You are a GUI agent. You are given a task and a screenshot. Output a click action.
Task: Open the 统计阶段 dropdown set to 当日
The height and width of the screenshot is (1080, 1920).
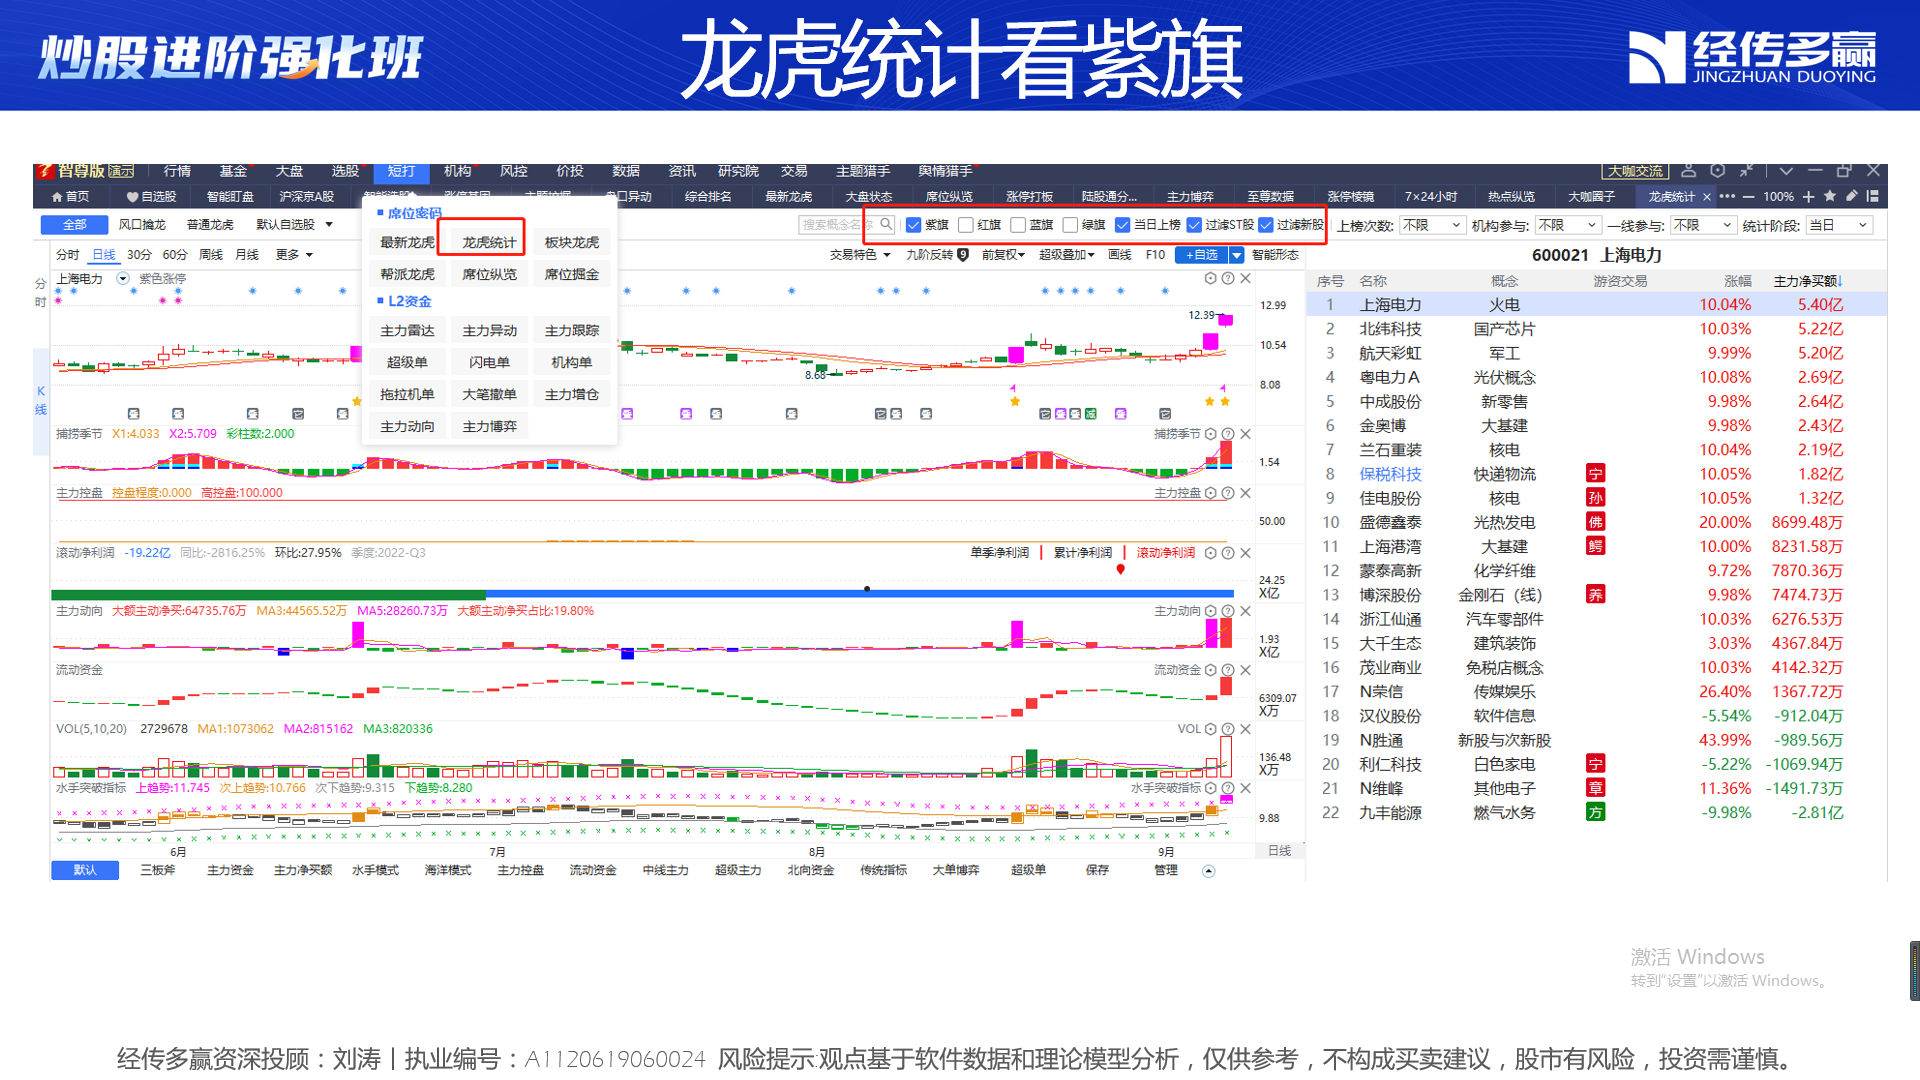click(x=1839, y=225)
